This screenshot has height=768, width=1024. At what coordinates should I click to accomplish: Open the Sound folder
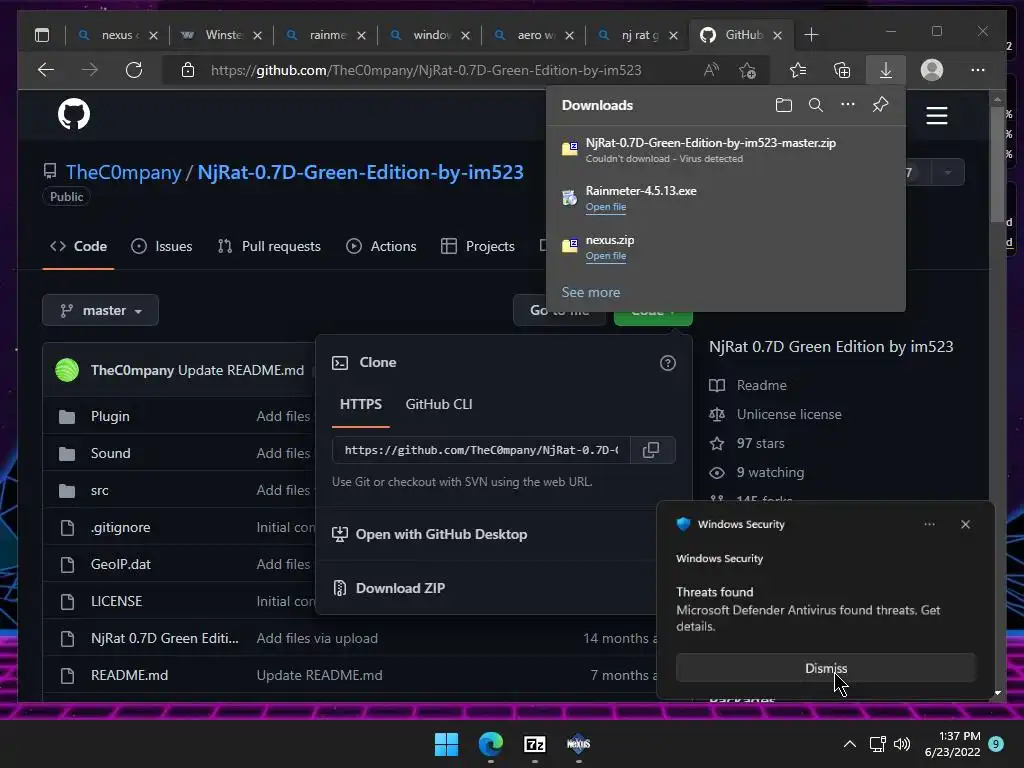110,453
